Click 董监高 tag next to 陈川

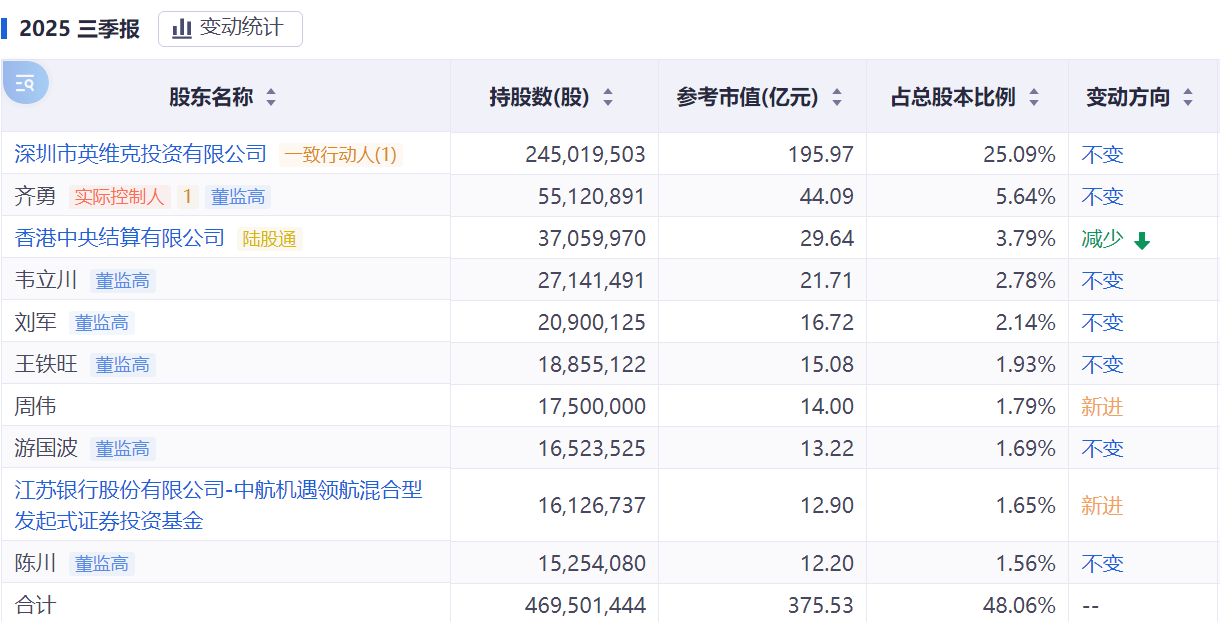[x=101, y=564]
